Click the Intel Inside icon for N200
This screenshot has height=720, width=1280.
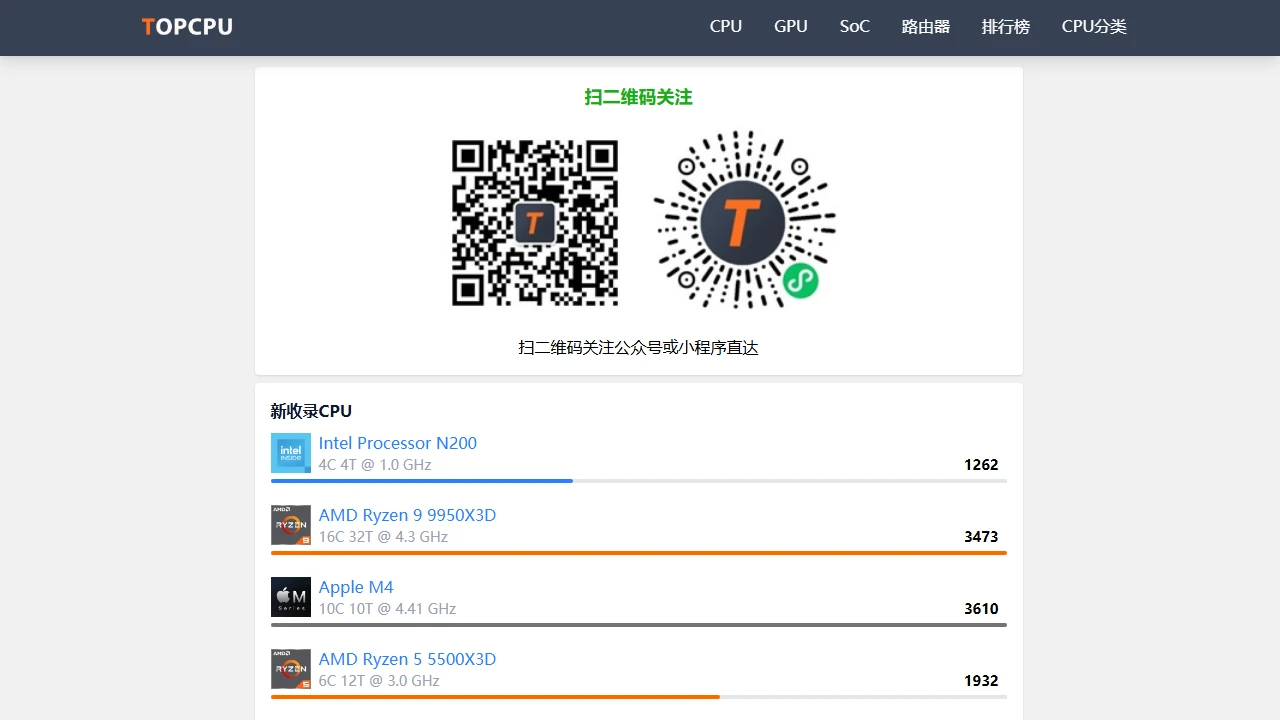[291, 453]
